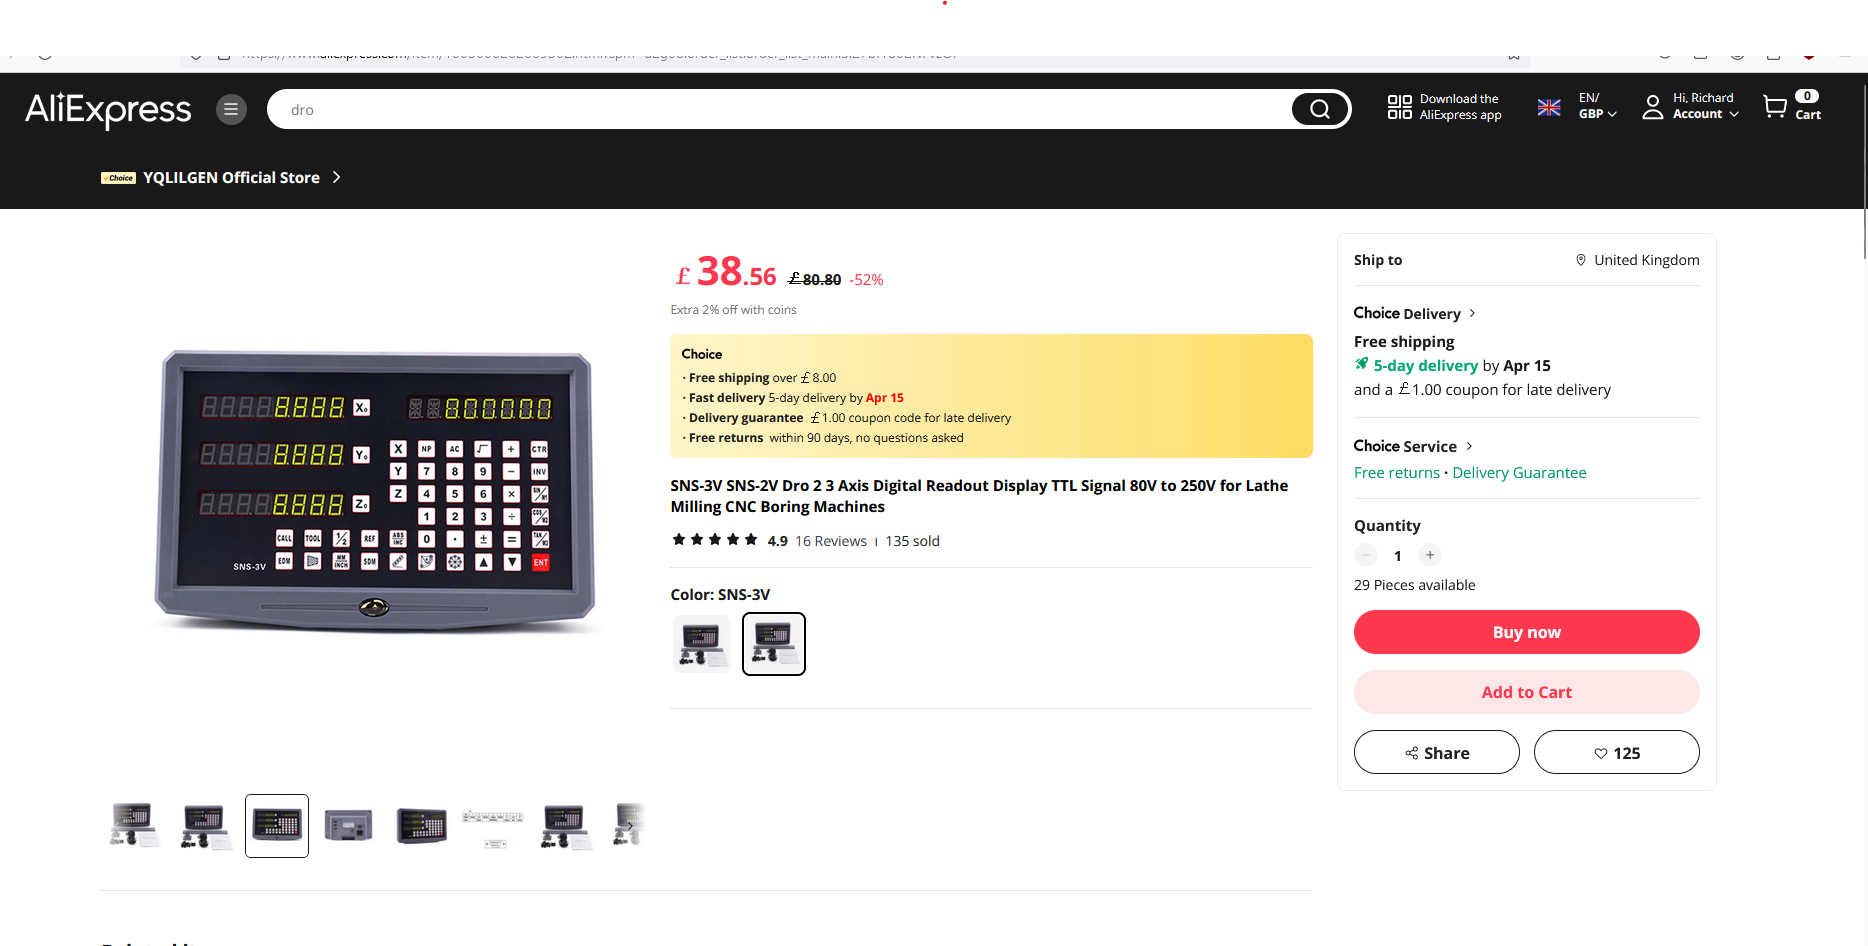Open the shopping cart icon

click(x=1775, y=107)
